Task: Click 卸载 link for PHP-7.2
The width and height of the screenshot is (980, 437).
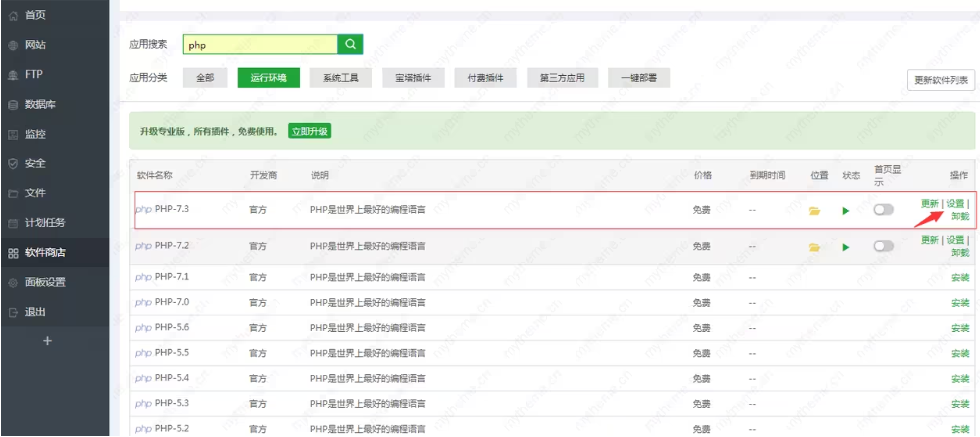Action: tap(960, 253)
